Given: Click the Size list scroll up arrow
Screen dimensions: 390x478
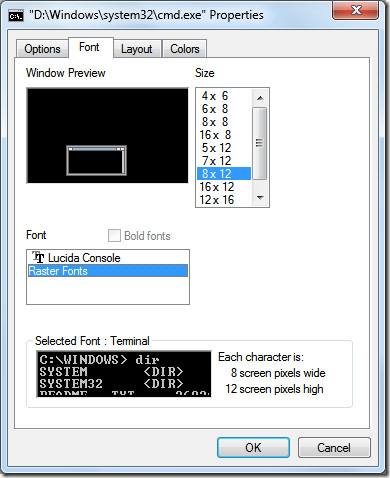Looking at the screenshot, I should [x=260, y=98].
